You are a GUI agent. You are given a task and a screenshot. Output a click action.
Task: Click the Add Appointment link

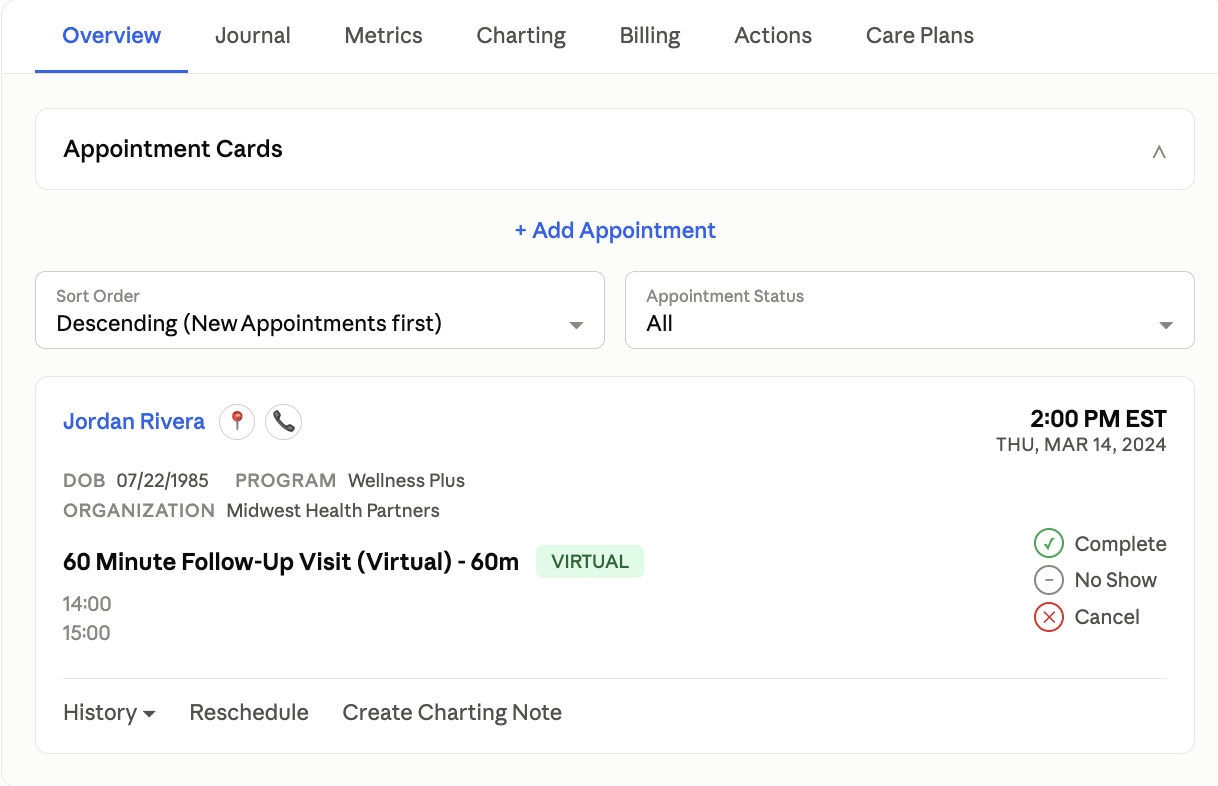point(615,231)
